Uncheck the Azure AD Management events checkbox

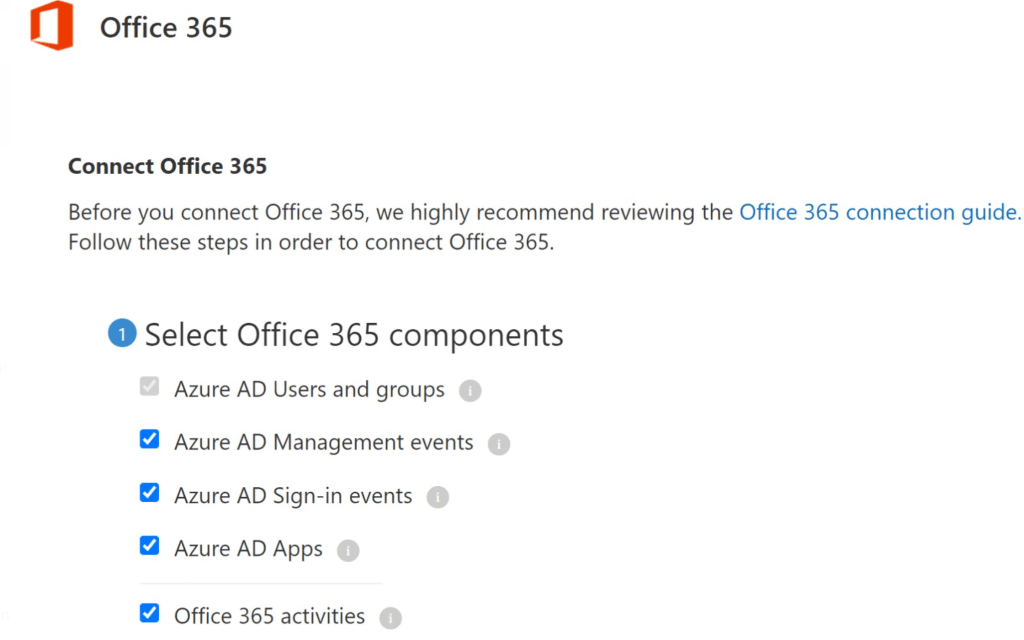pyautogui.click(x=150, y=439)
